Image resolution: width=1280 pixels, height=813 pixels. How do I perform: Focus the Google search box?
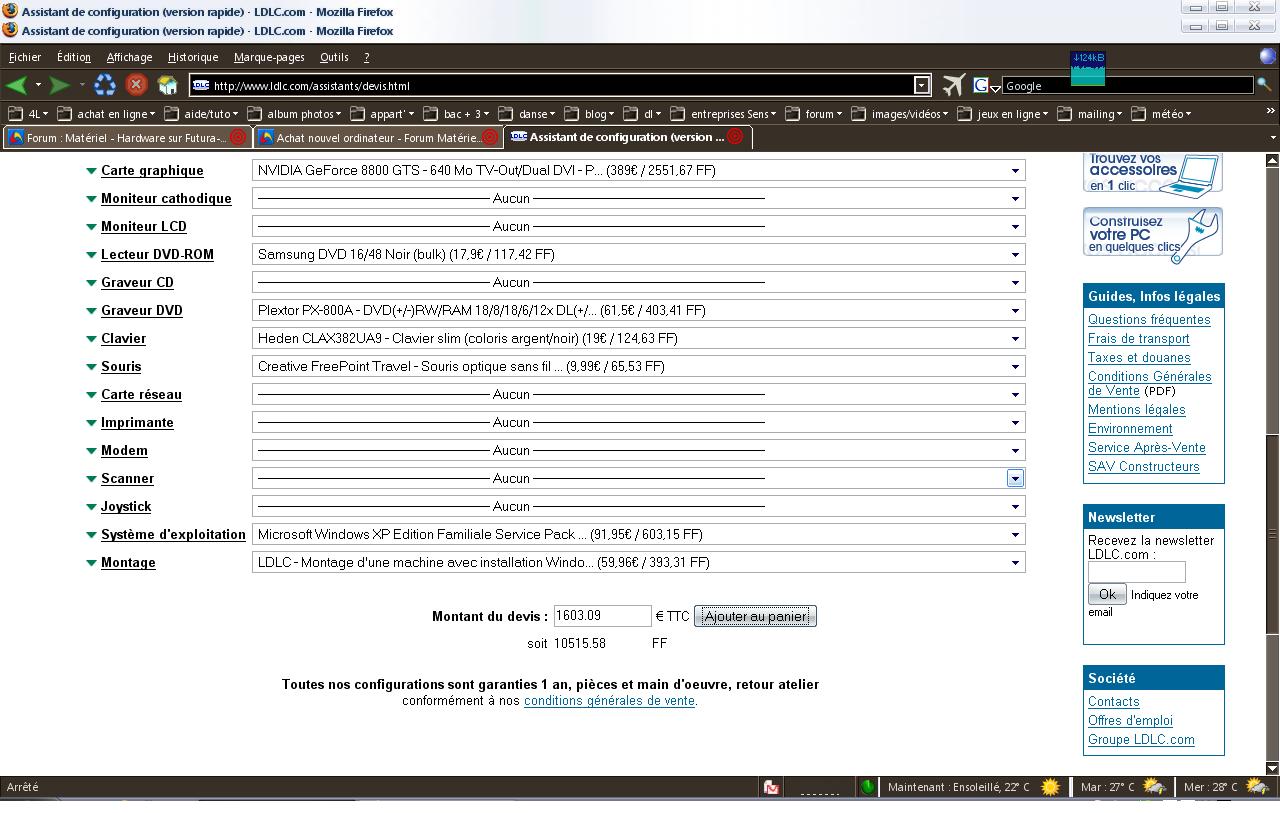tap(1127, 86)
